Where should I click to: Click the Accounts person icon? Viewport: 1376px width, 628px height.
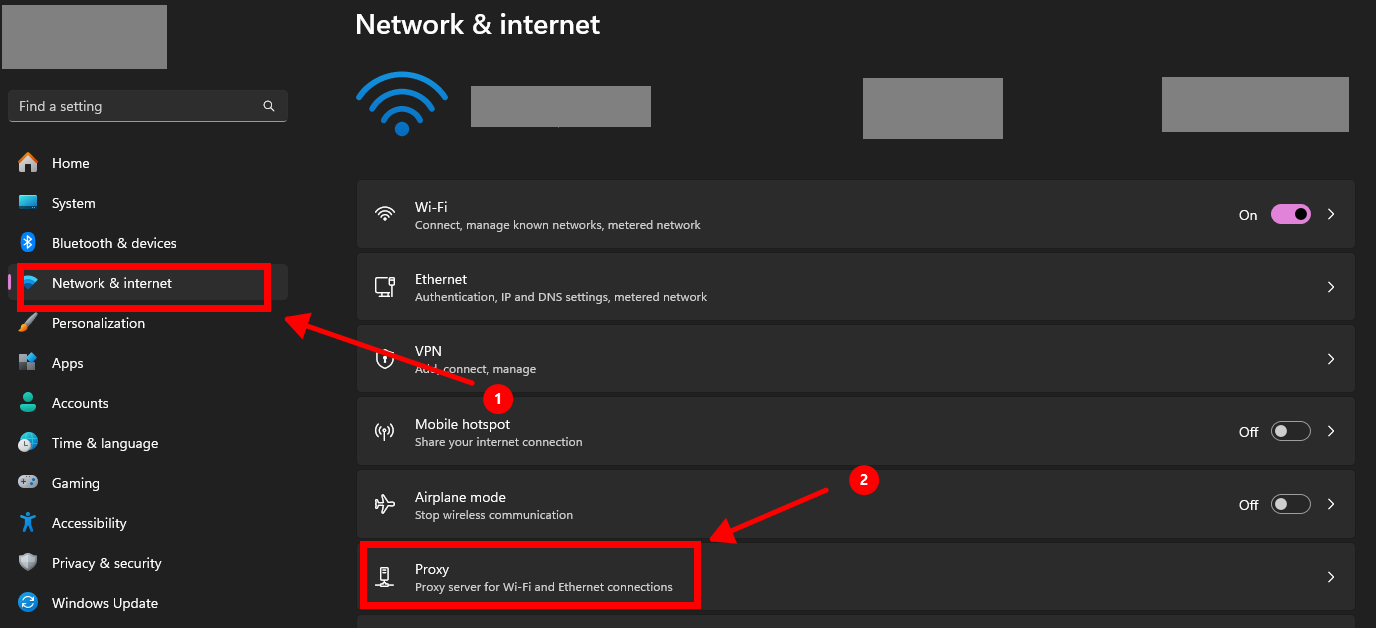(x=28, y=403)
